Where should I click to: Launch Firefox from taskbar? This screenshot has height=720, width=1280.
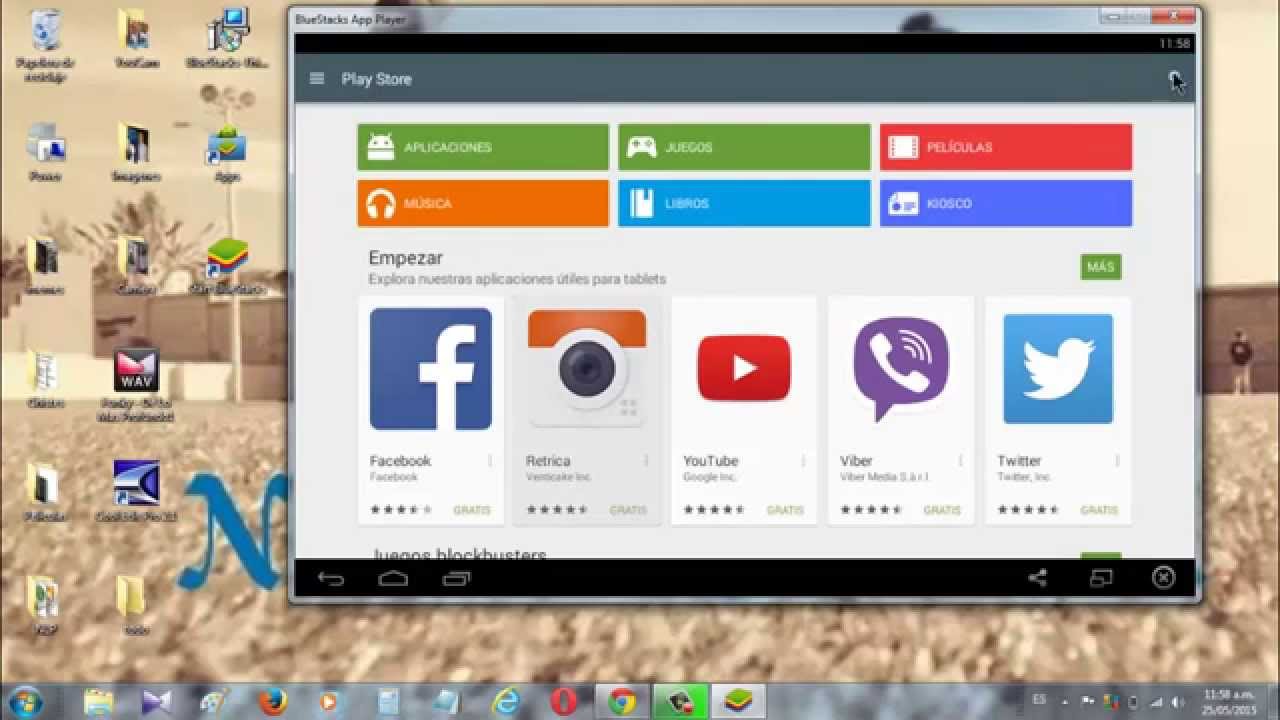273,702
